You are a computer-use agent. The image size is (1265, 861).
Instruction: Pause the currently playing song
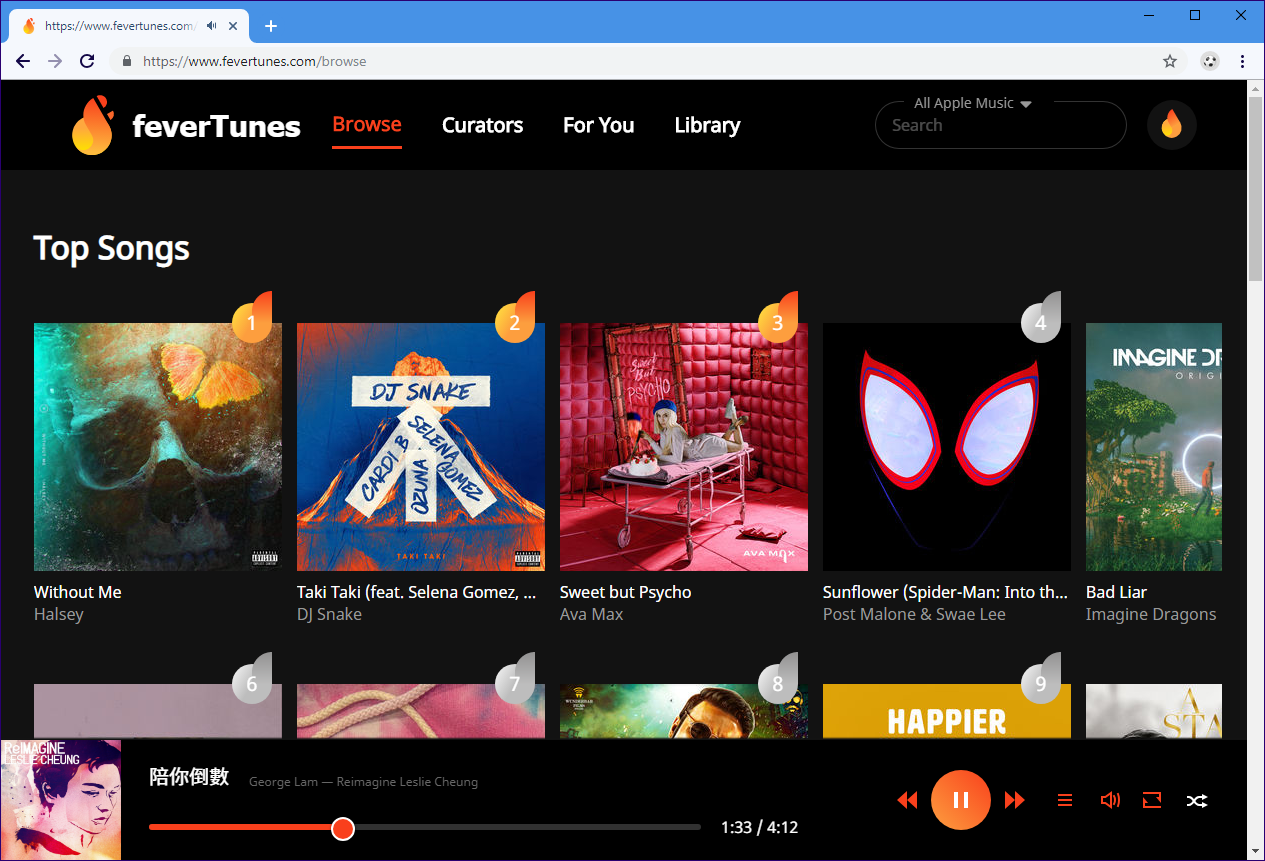tap(961, 800)
